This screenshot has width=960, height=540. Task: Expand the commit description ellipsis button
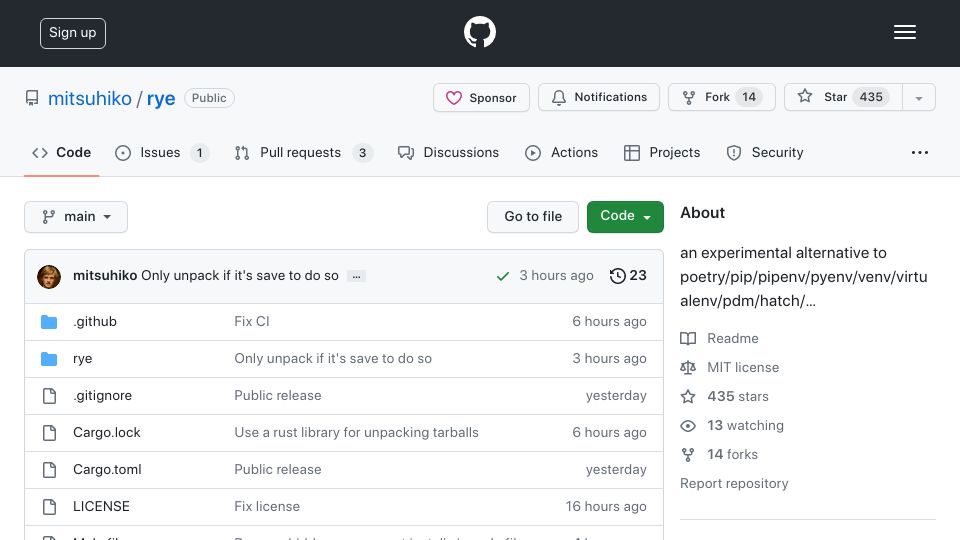click(x=356, y=276)
